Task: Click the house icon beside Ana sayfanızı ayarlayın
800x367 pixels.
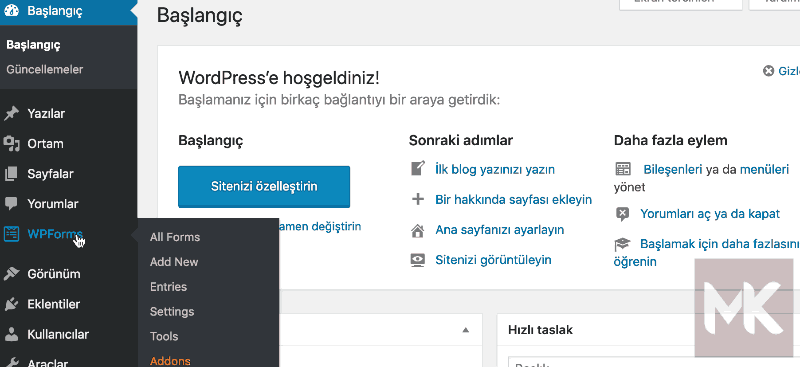Action: 418,230
